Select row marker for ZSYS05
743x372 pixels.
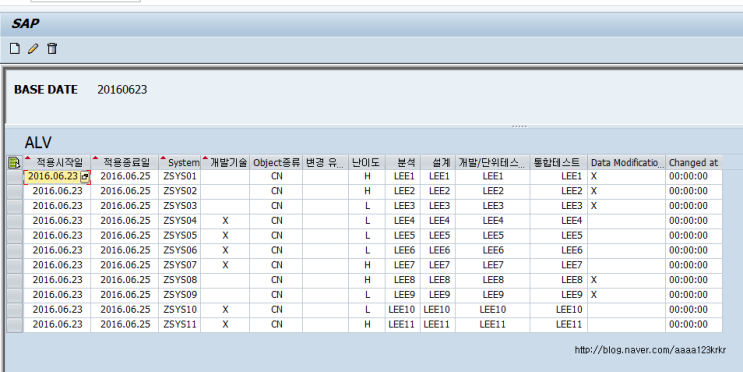coord(15,236)
